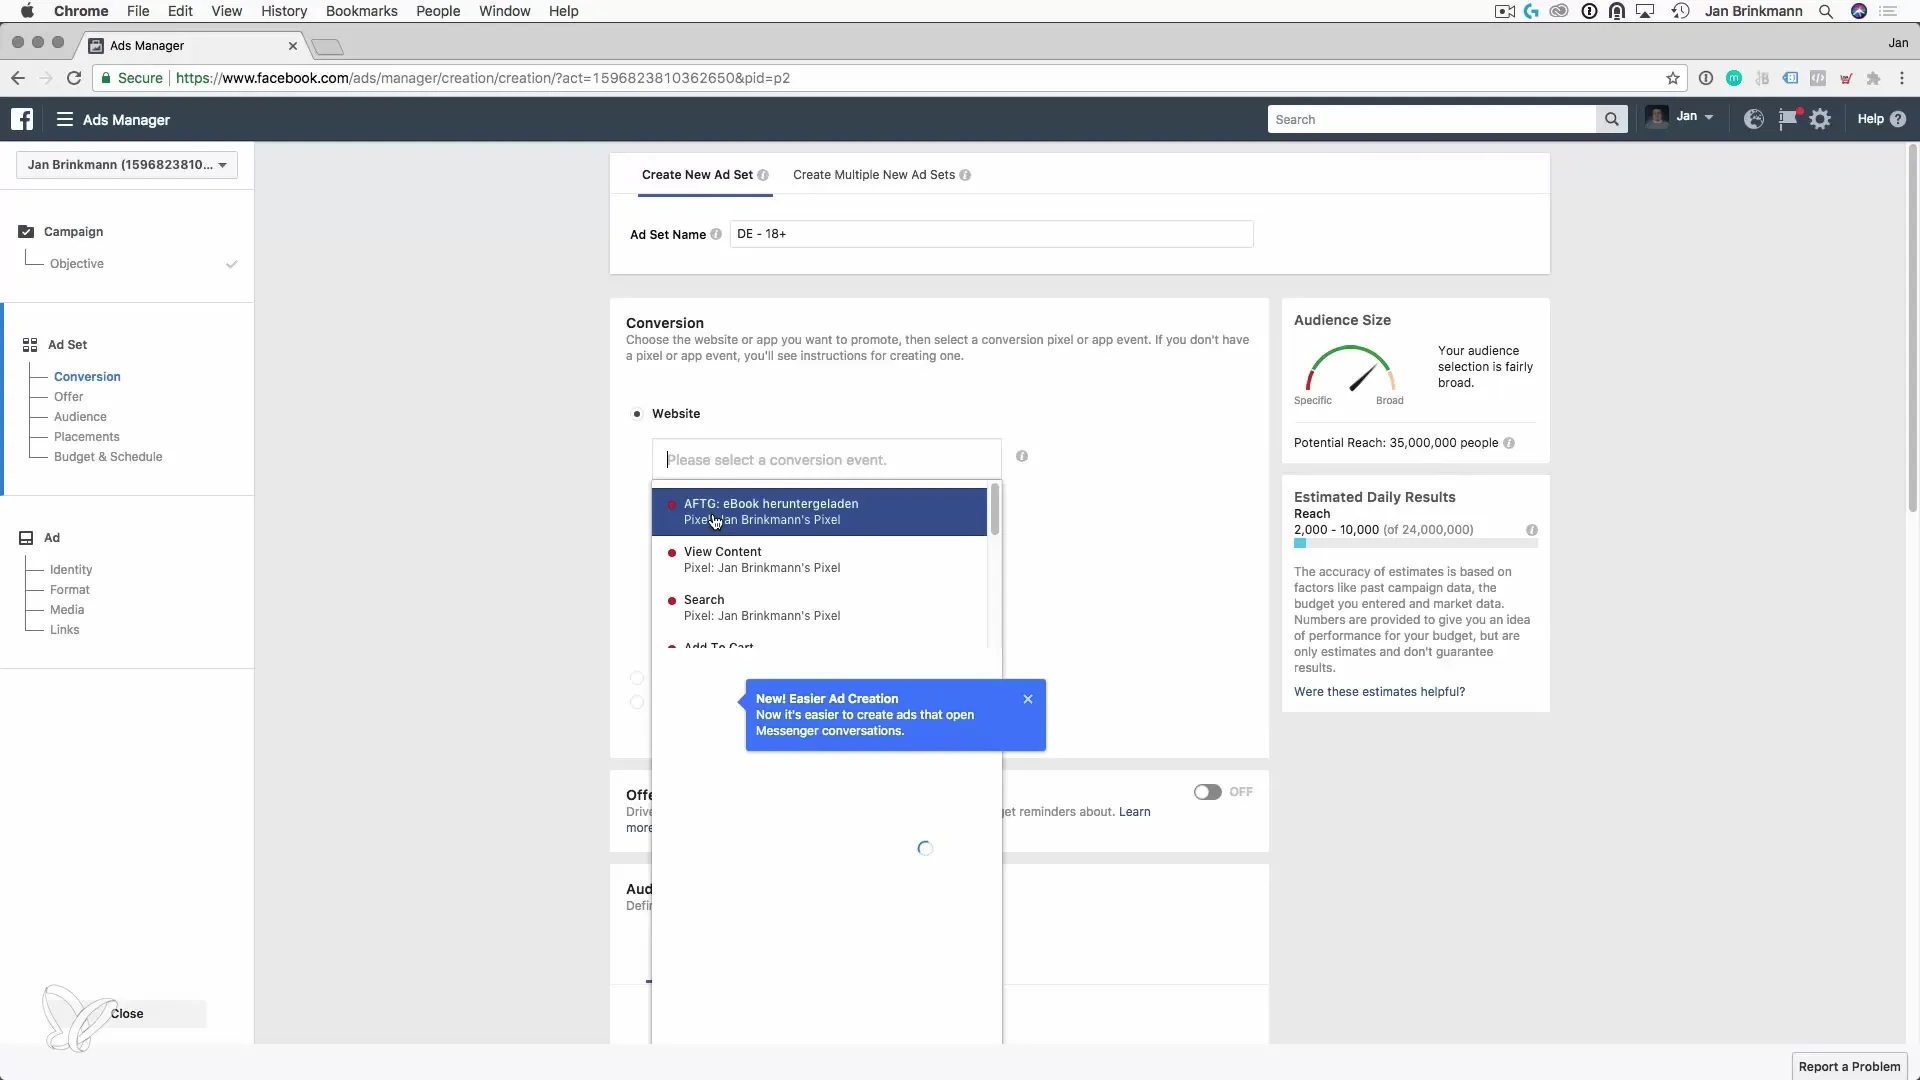
Task: Click the Close button at bottom left
Action: pos(127,1014)
